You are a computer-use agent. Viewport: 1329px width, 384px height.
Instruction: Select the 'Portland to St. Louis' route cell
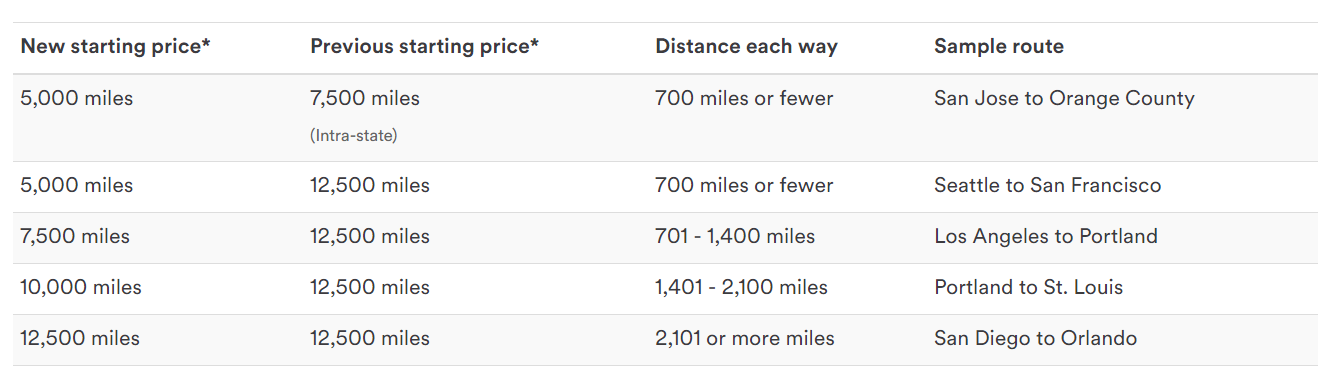click(x=1029, y=288)
